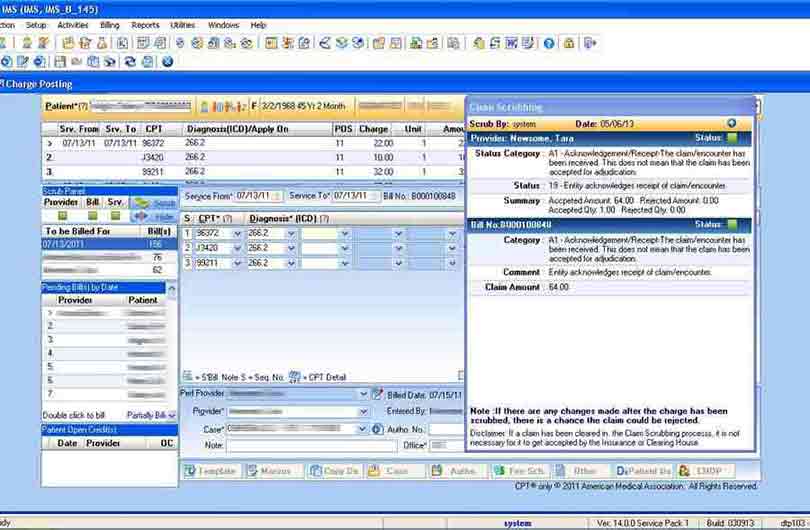Collapse the Pending Bill(s) by Date panel

click(172, 289)
